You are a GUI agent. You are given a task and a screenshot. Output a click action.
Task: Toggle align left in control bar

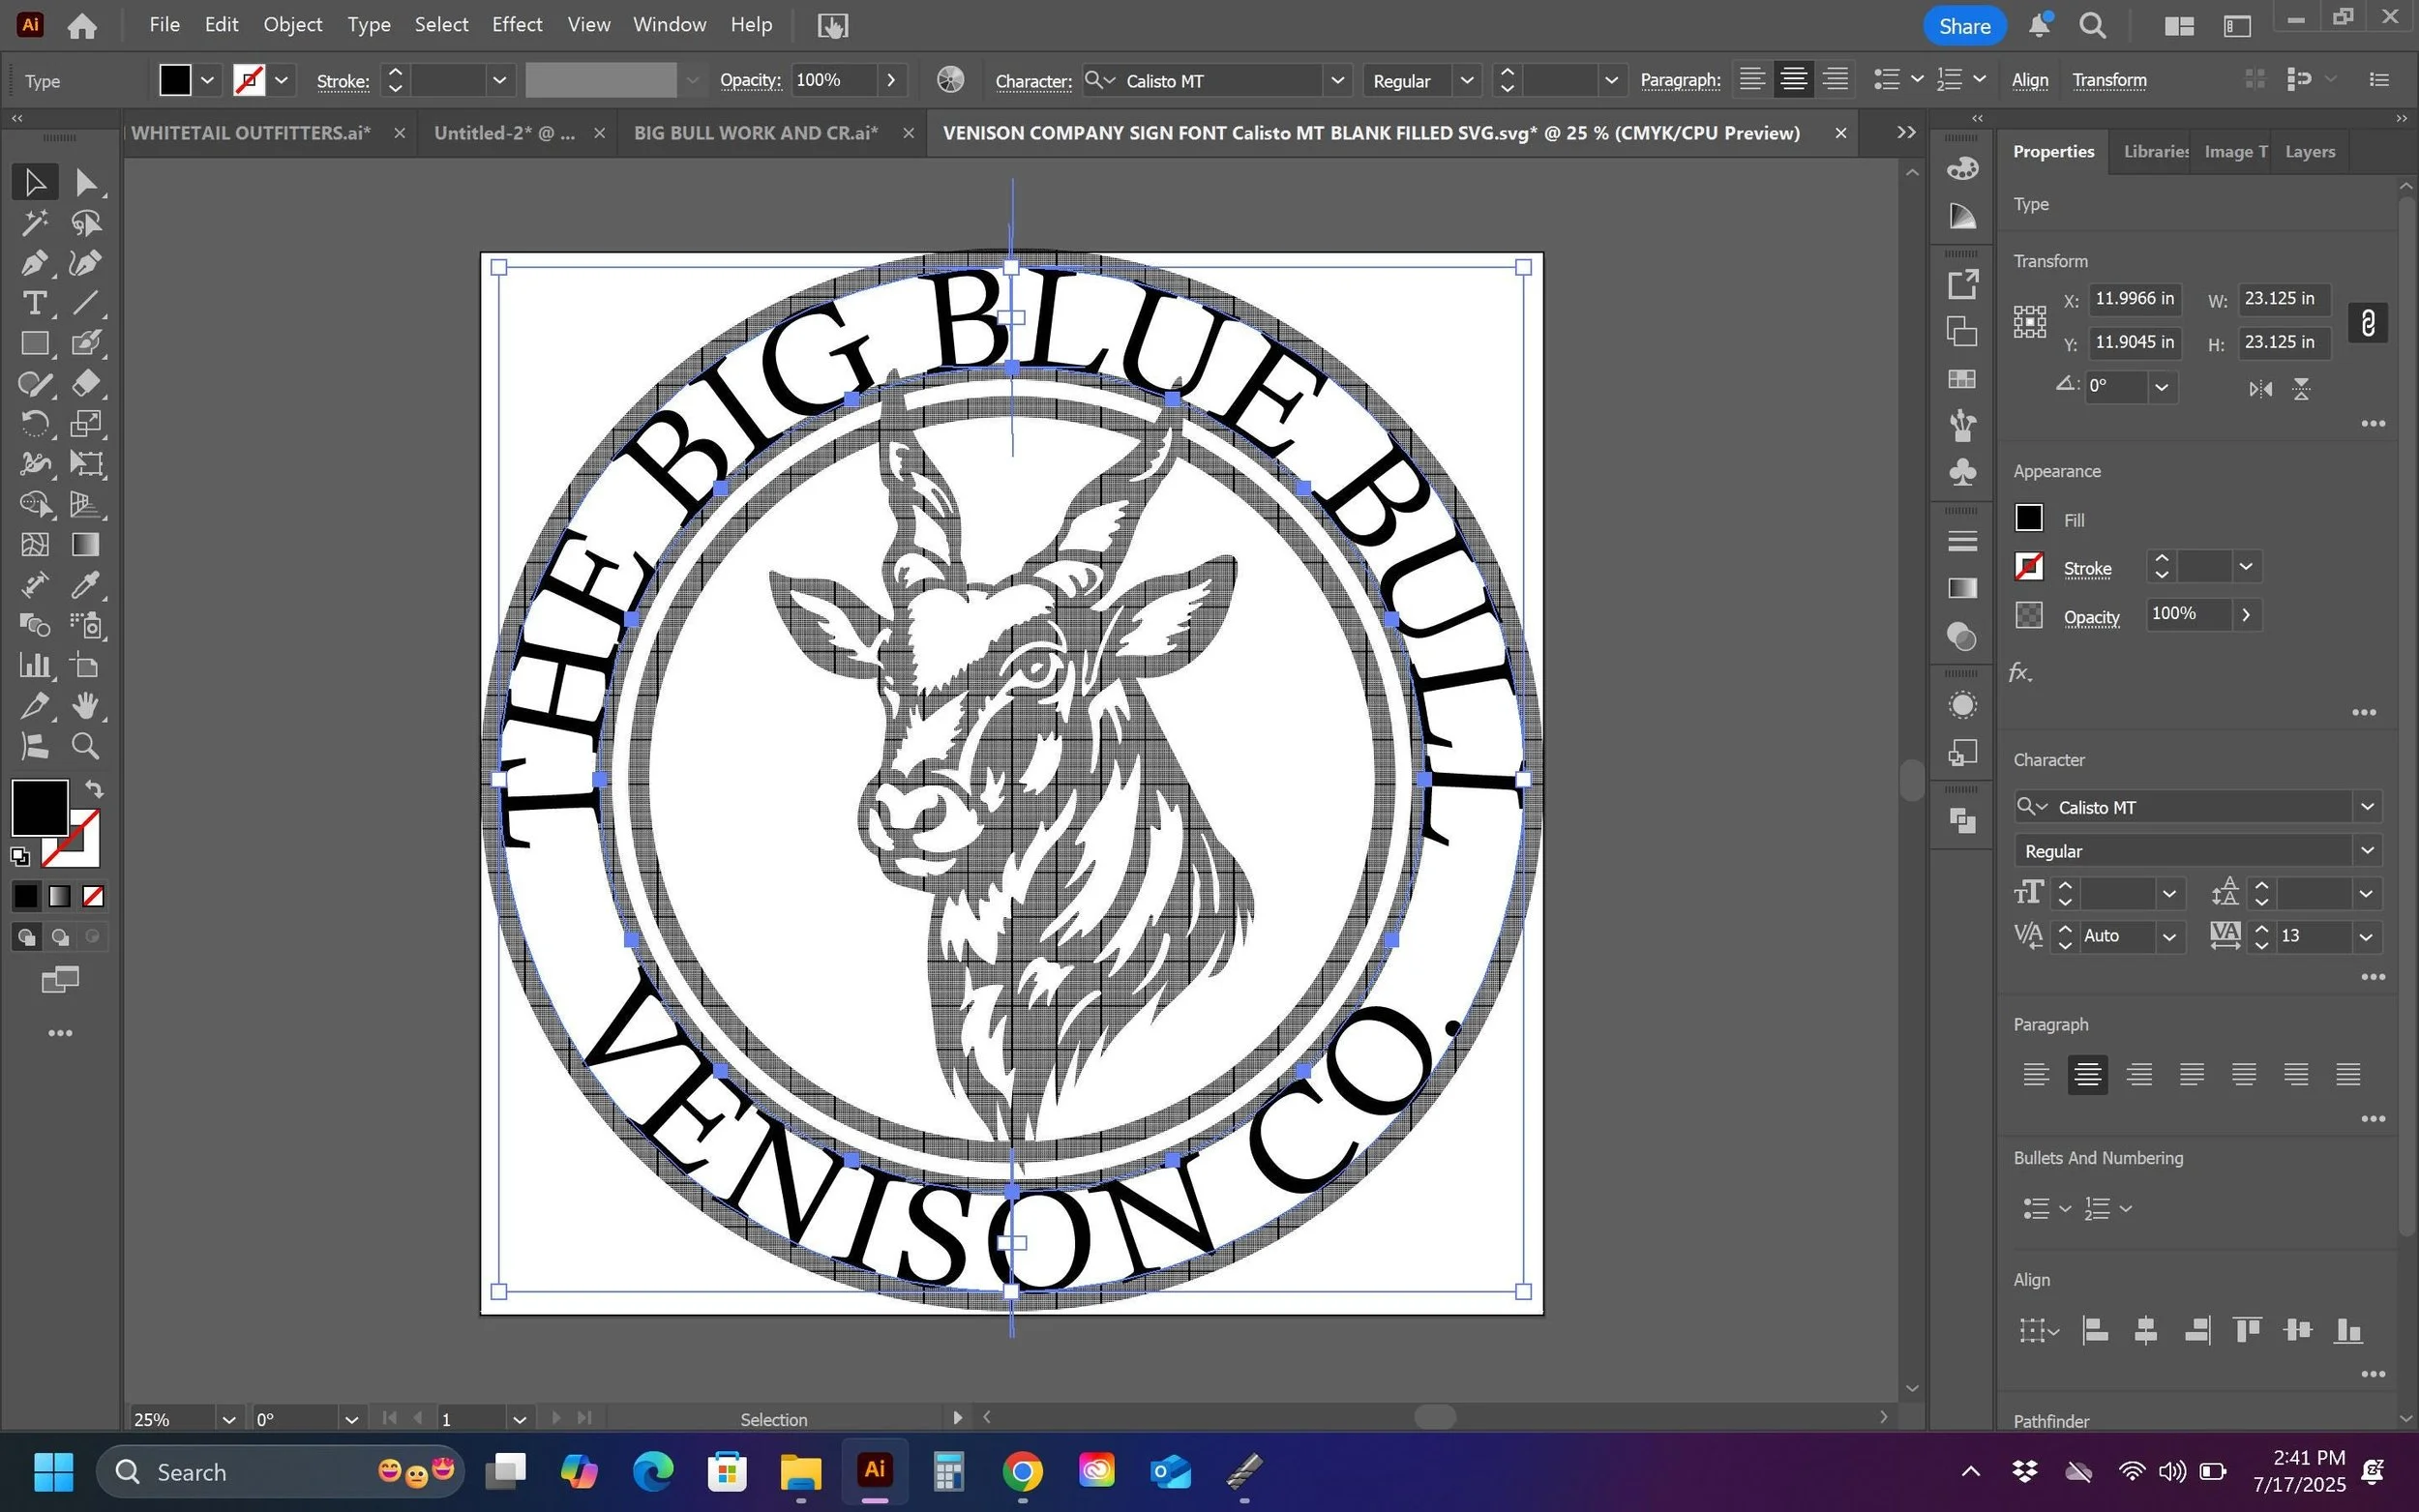pyautogui.click(x=1751, y=80)
